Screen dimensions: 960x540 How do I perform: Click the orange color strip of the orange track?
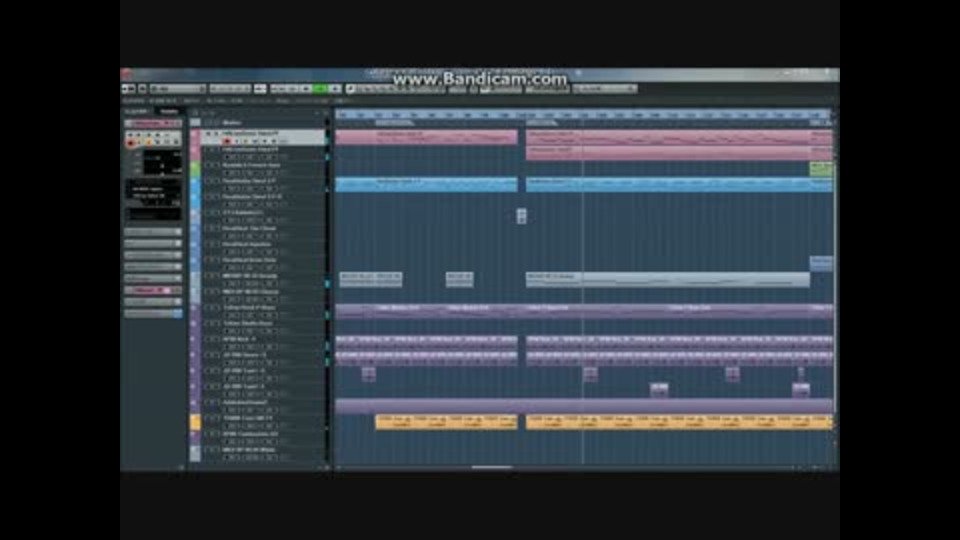tap(195, 422)
